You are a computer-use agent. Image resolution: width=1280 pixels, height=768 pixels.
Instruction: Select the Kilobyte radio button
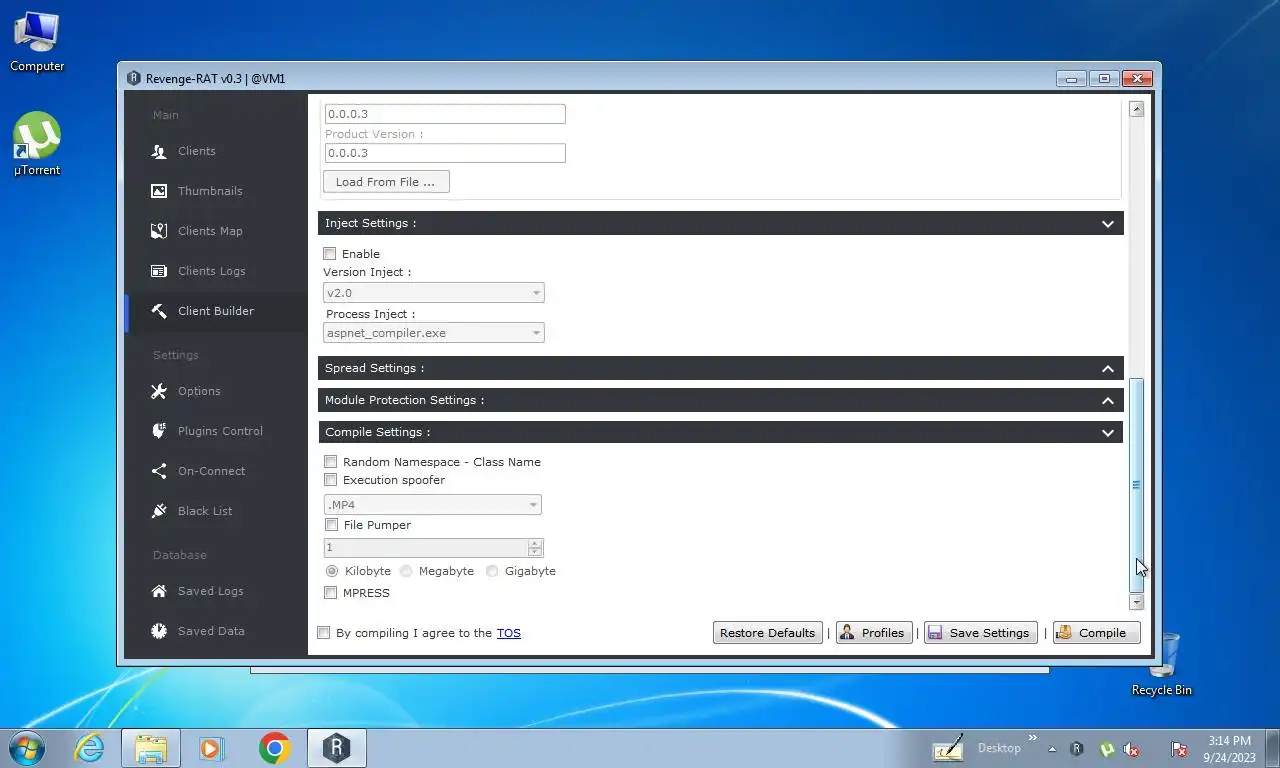coord(332,571)
